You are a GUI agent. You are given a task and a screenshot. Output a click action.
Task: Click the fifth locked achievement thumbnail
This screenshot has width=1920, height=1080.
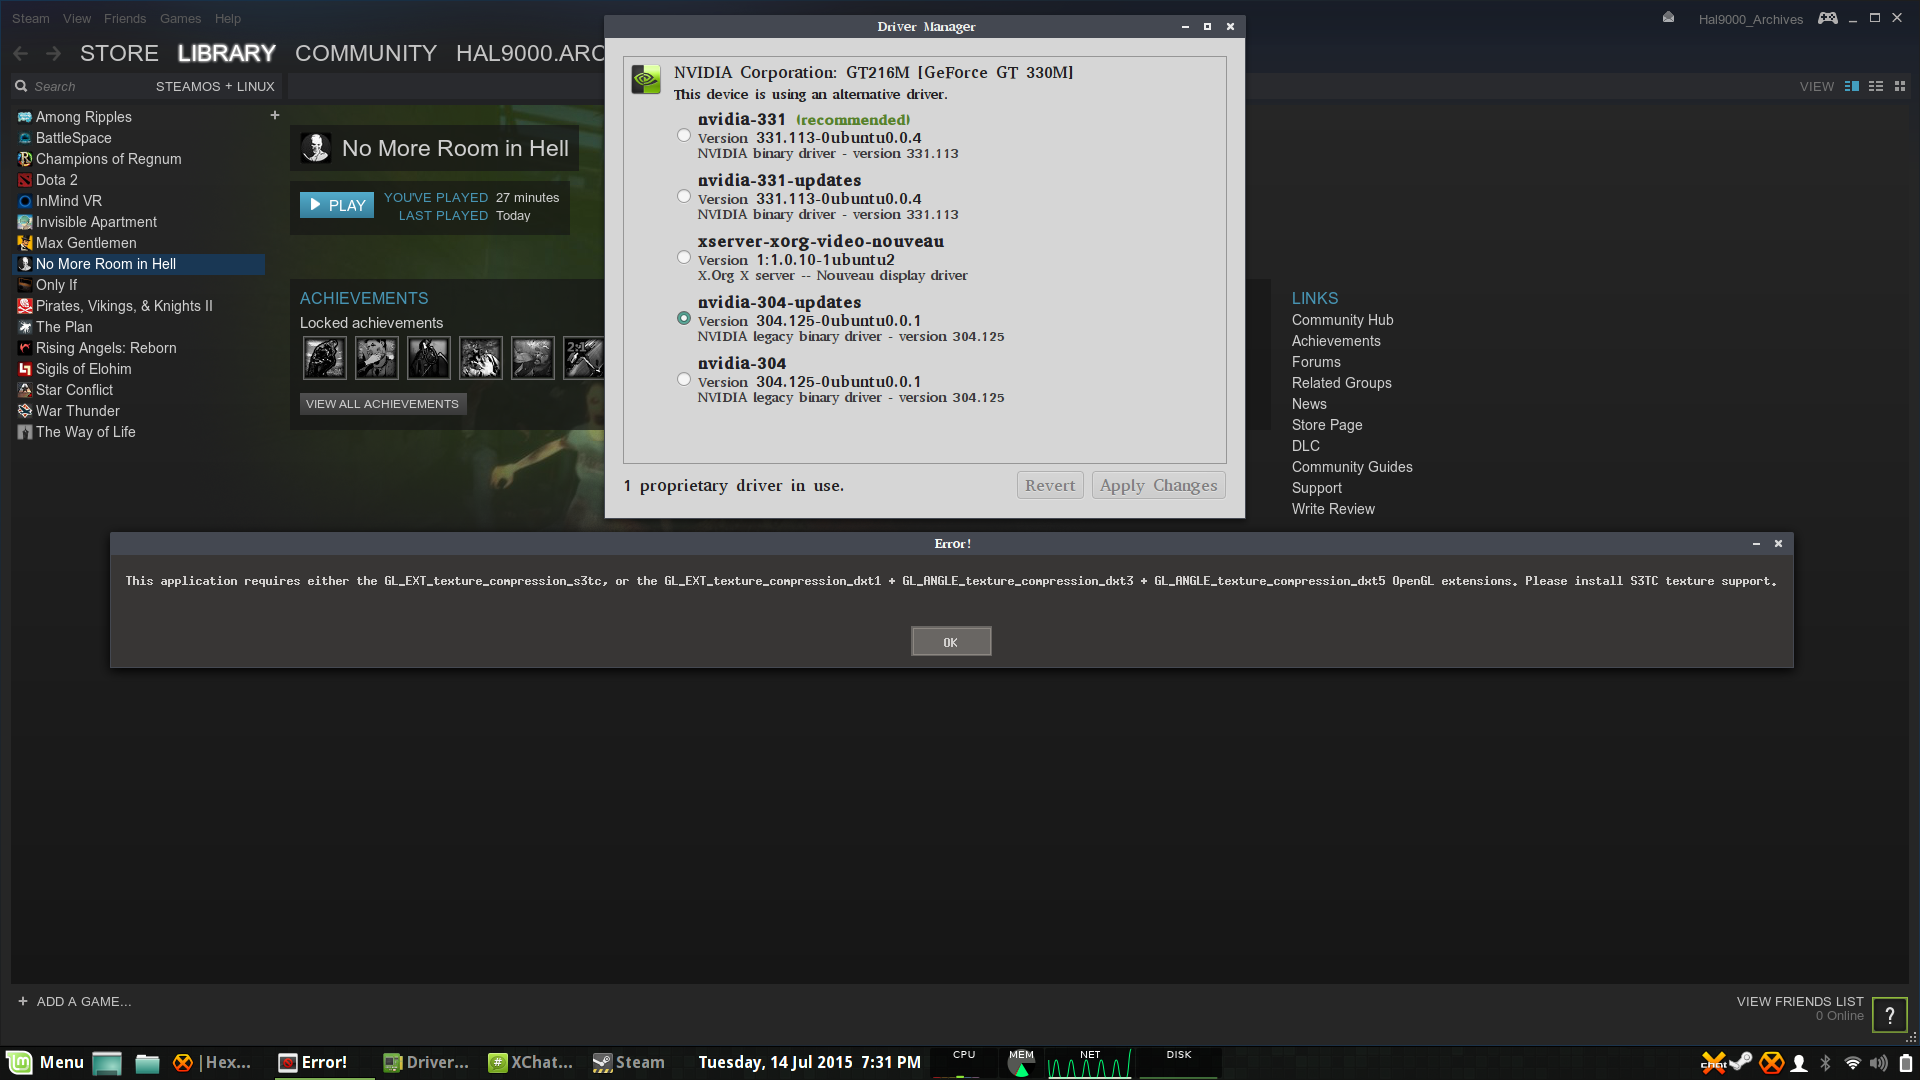point(533,358)
